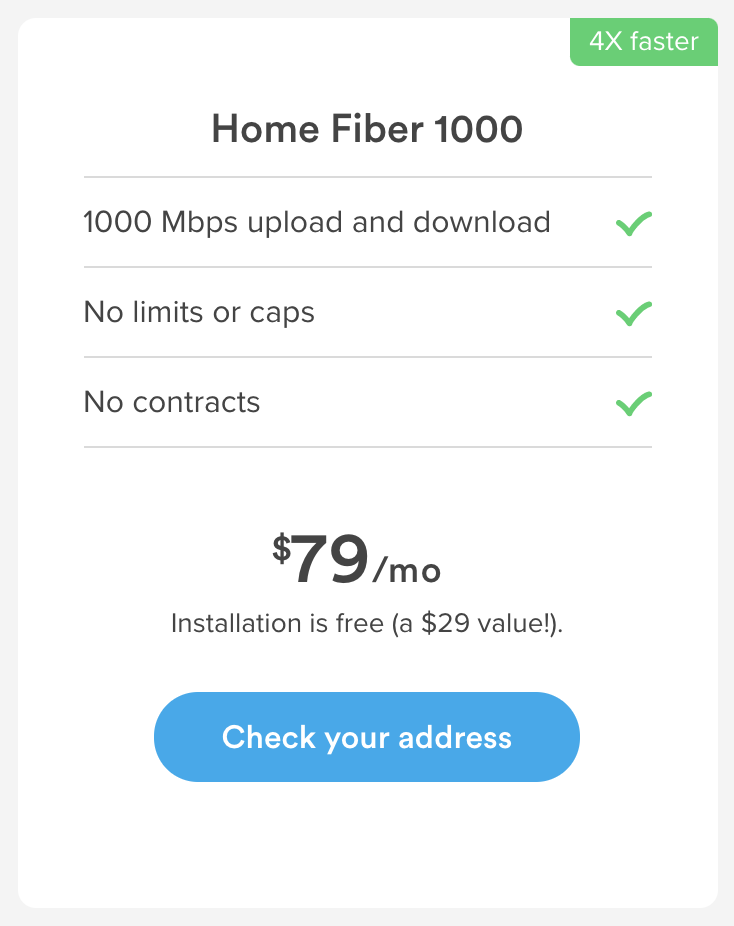This screenshot has height=926, width=734.
Task: Click the Check your address button
Action: click(x=367, y=737)
